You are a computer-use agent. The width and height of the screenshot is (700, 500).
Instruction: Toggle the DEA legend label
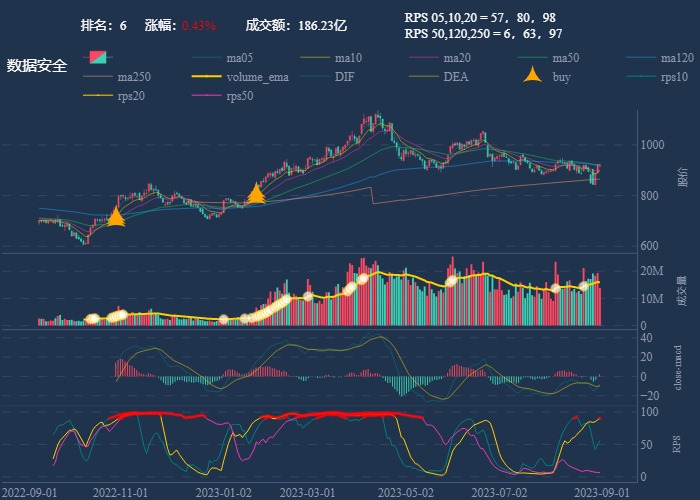pyautogui.click(x=456, y=76)
